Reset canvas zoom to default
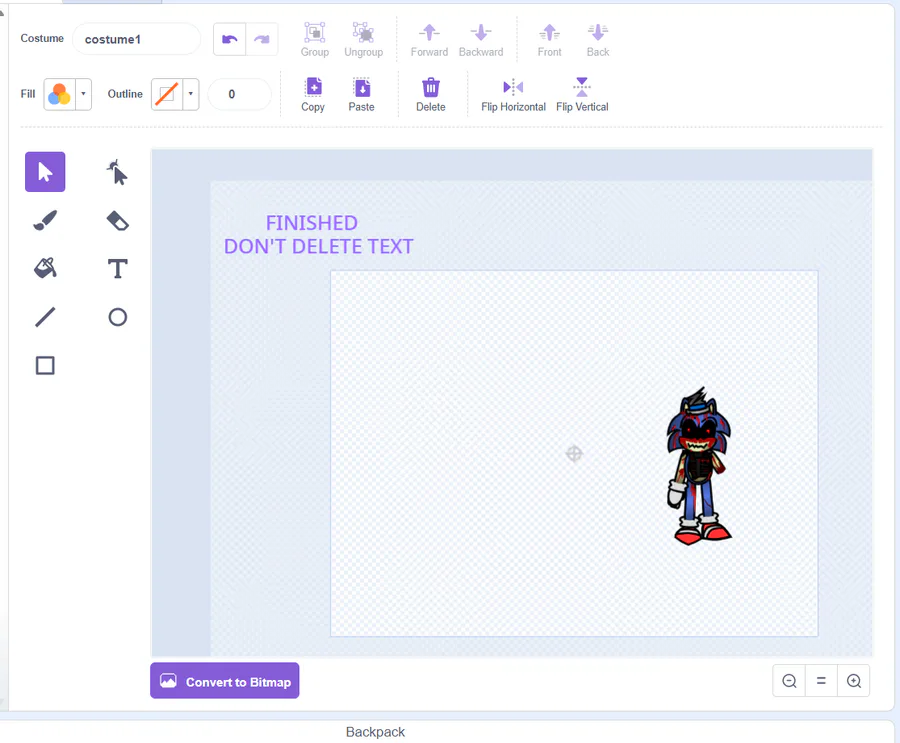The image size is (900, 743). (821, 681)
